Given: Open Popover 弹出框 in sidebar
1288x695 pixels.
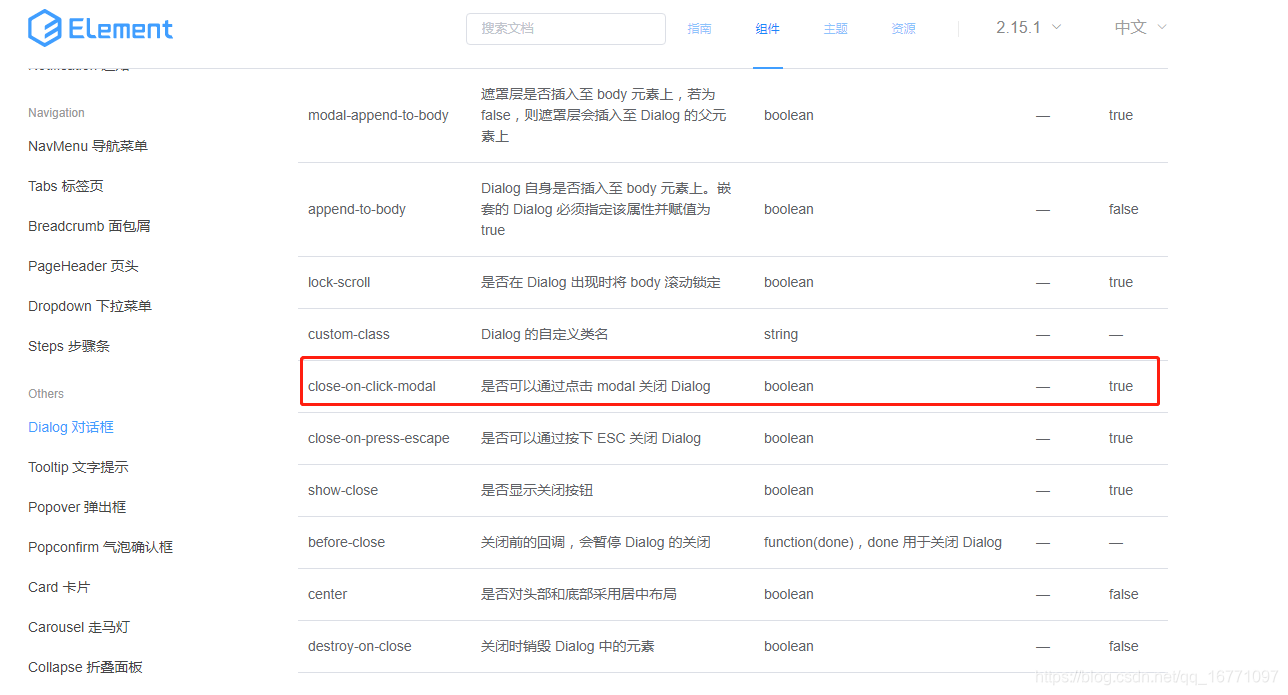Looking at the screenshot, I should point(77,507).
